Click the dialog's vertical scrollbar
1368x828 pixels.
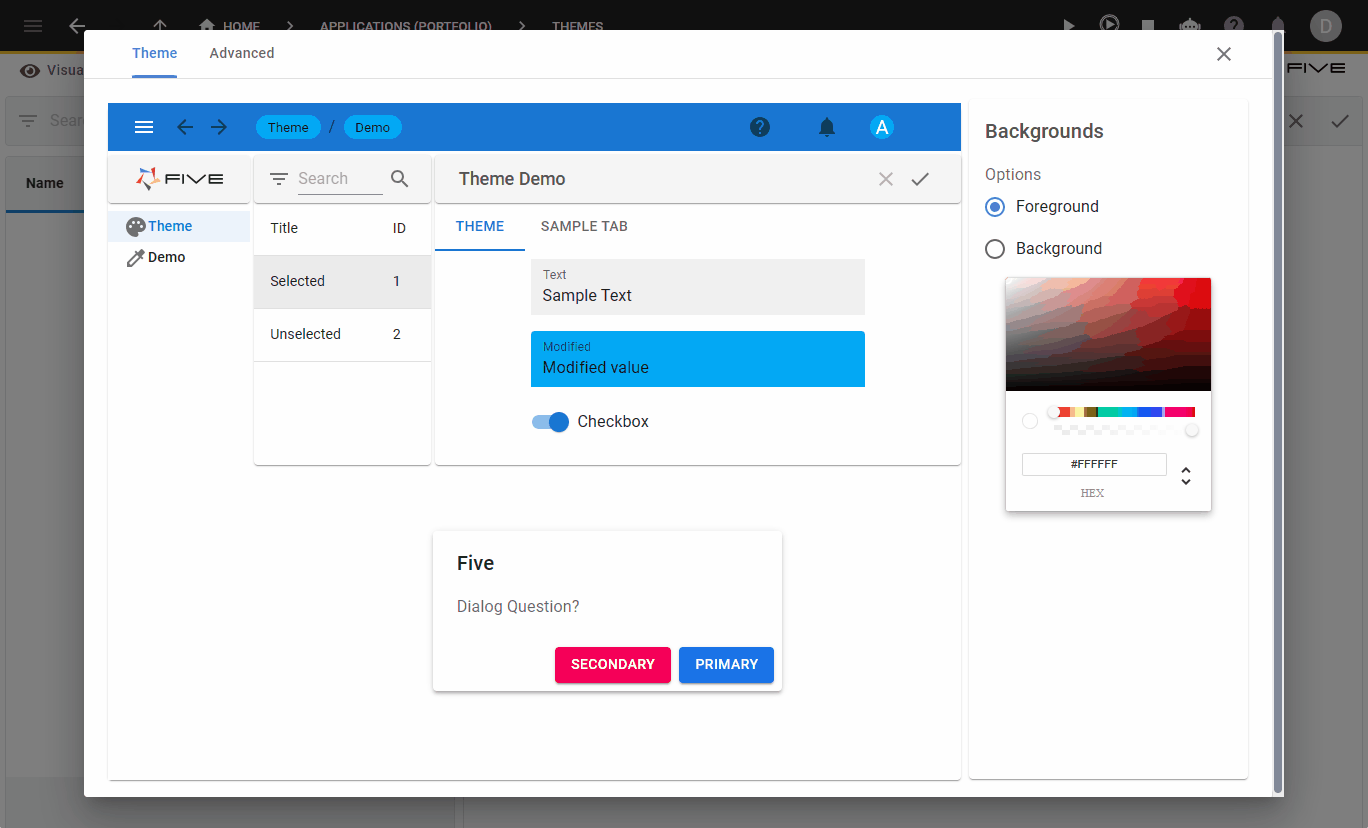tap(1277, 413)
